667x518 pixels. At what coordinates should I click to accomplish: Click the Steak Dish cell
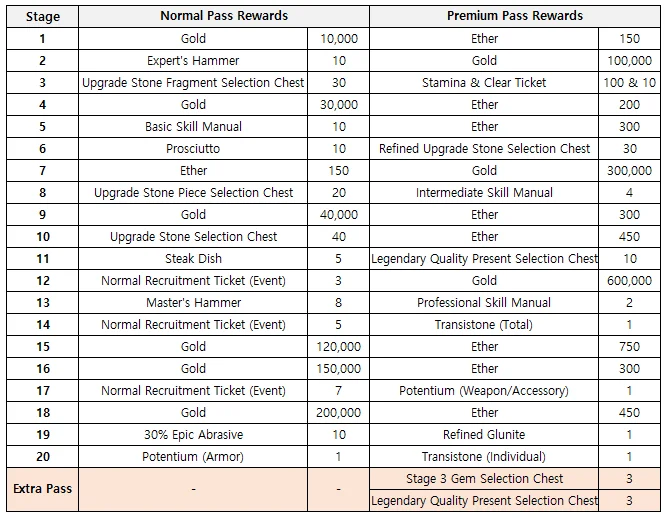tap(194, 258)
